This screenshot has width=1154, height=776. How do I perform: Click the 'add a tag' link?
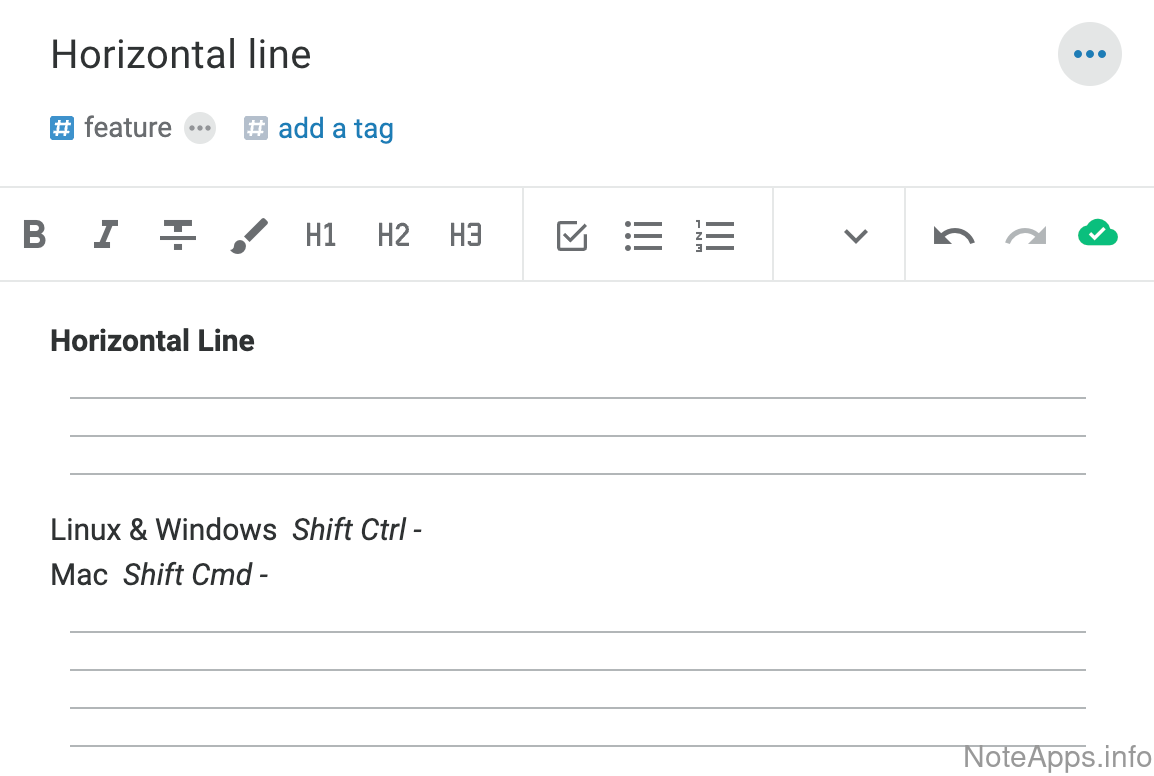click(335, 128)
